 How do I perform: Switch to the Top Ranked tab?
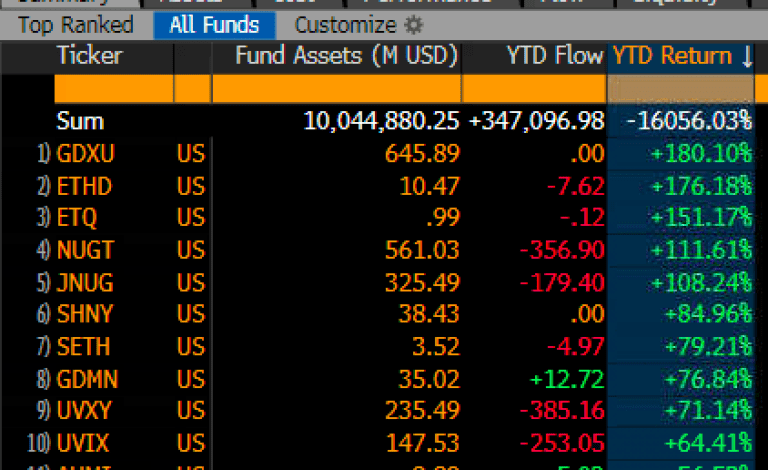[x=75, y=26]
